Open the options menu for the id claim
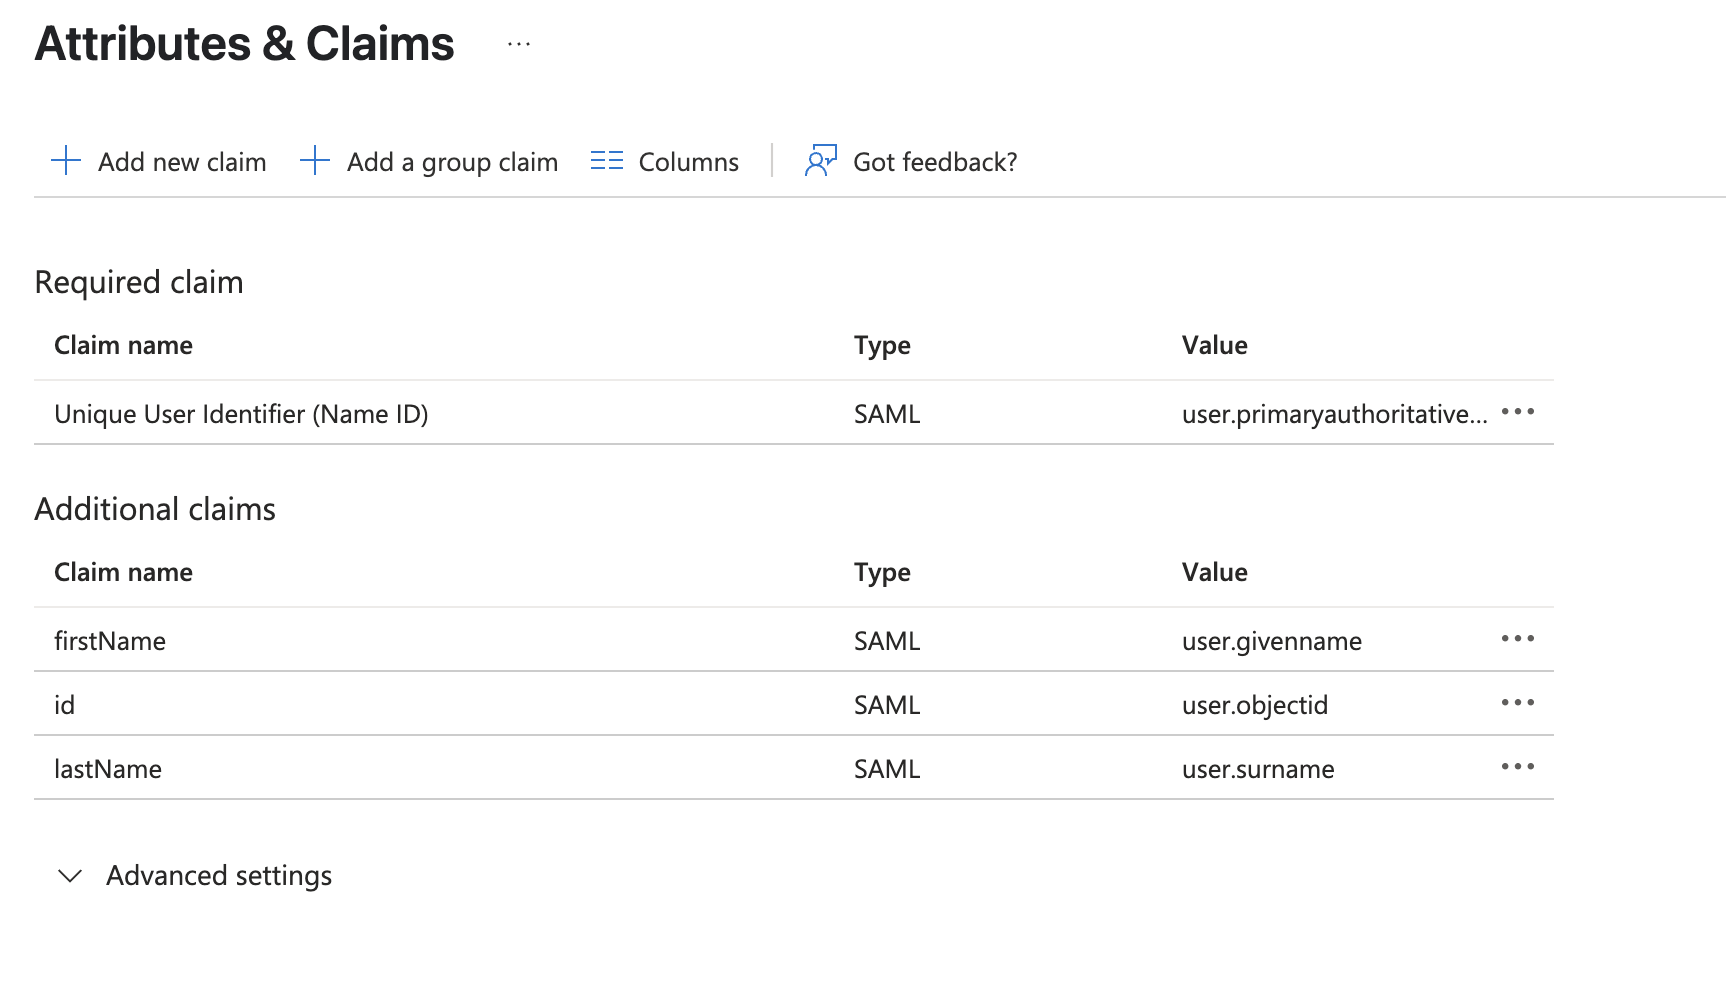Image resolution: width=1726 pixels, height=982 pixels. coord(1518,703)
